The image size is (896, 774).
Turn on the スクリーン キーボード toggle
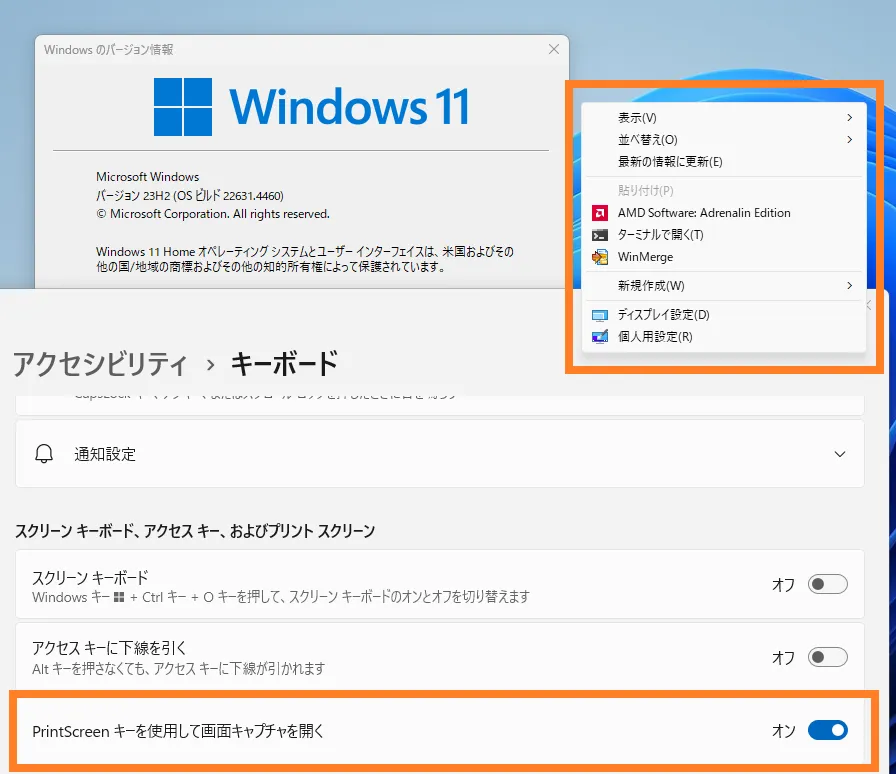pyautogui.click(x=827, y=584)
